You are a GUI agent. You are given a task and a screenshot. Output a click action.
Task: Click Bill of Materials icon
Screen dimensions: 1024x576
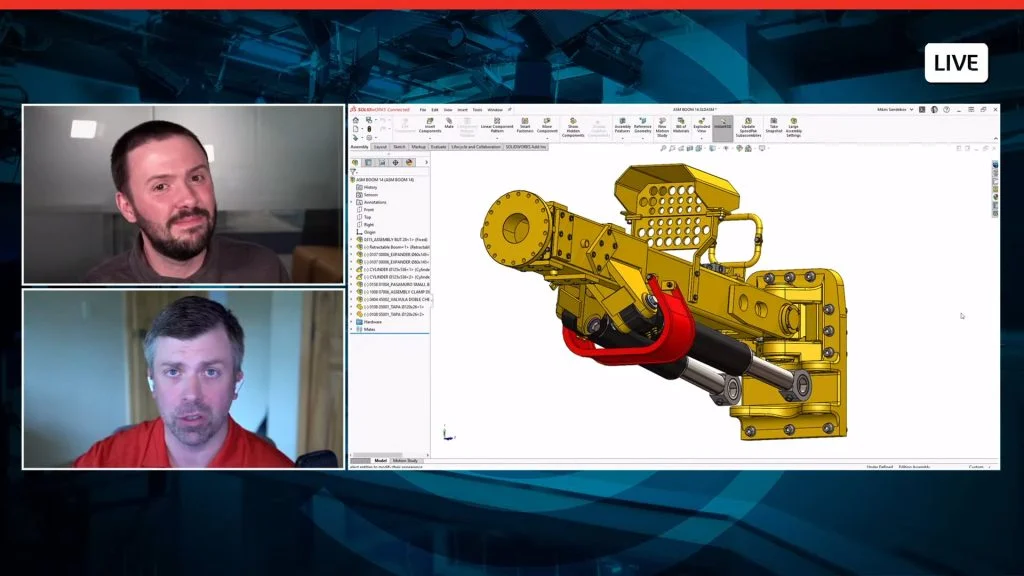coord(681,125)
